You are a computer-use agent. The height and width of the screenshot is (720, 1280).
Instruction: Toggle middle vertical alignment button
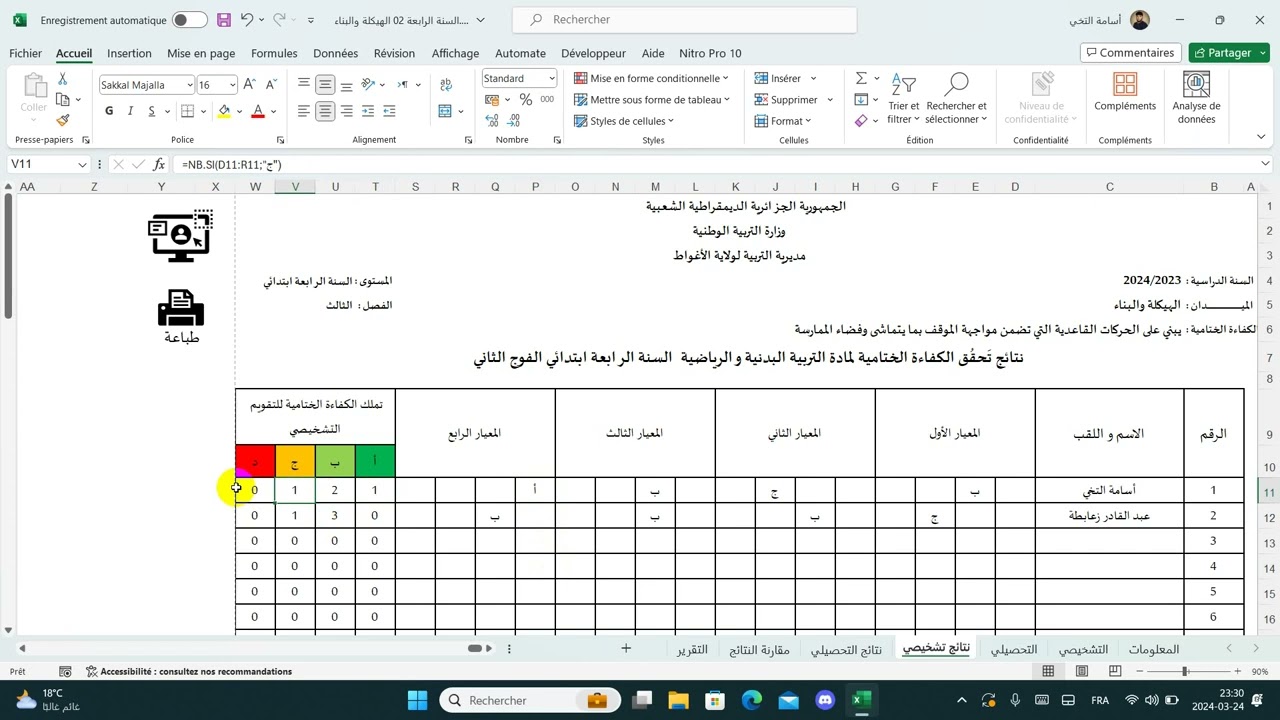[x=325, y=85]
